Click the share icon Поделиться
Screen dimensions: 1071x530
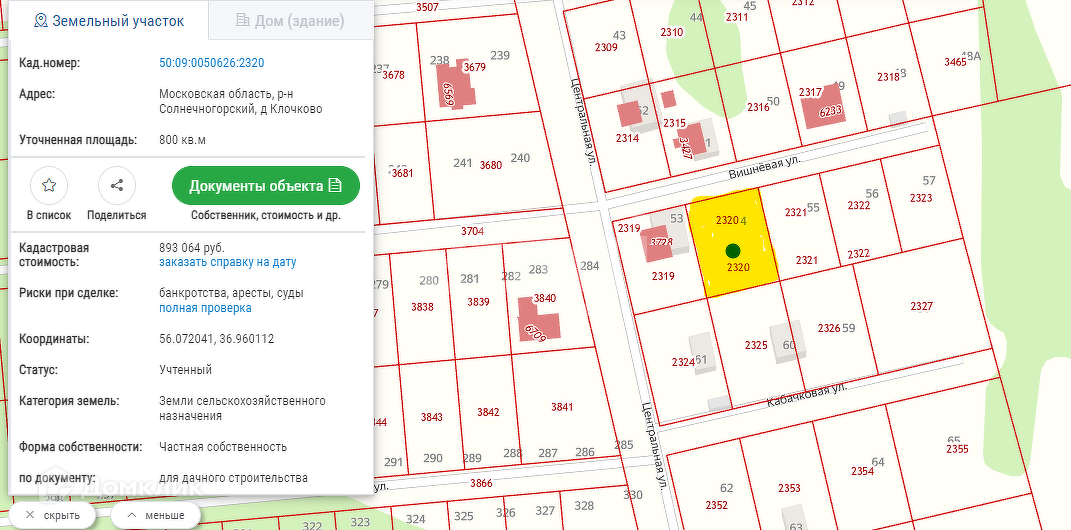(117, 185)
